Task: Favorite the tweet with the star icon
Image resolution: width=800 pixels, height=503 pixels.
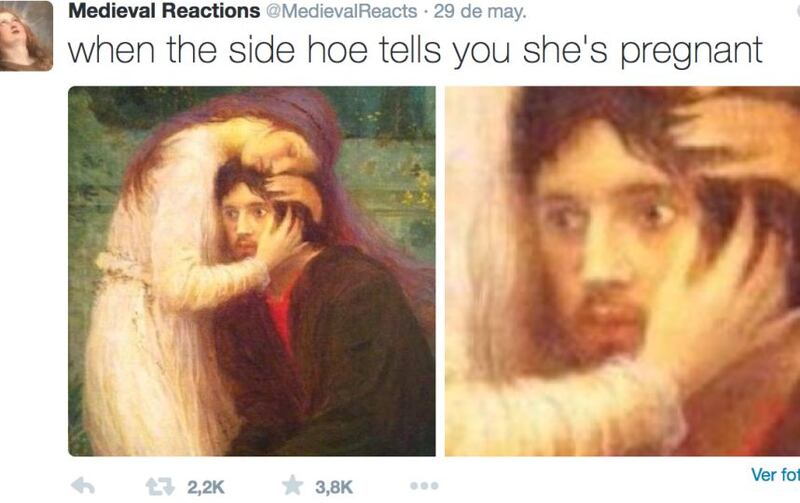Action: coord(293,485)
